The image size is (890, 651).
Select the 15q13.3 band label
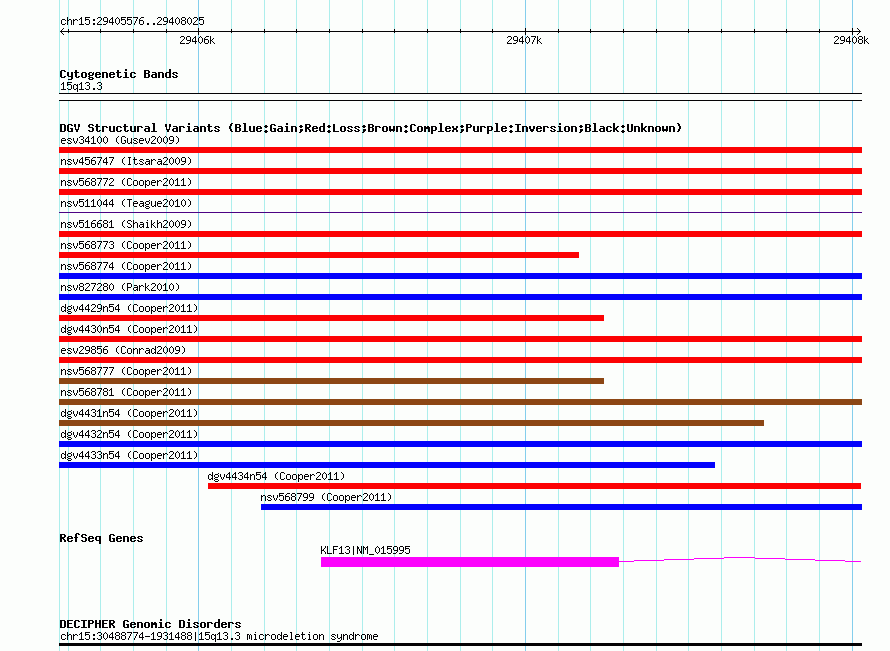point(81,86)
